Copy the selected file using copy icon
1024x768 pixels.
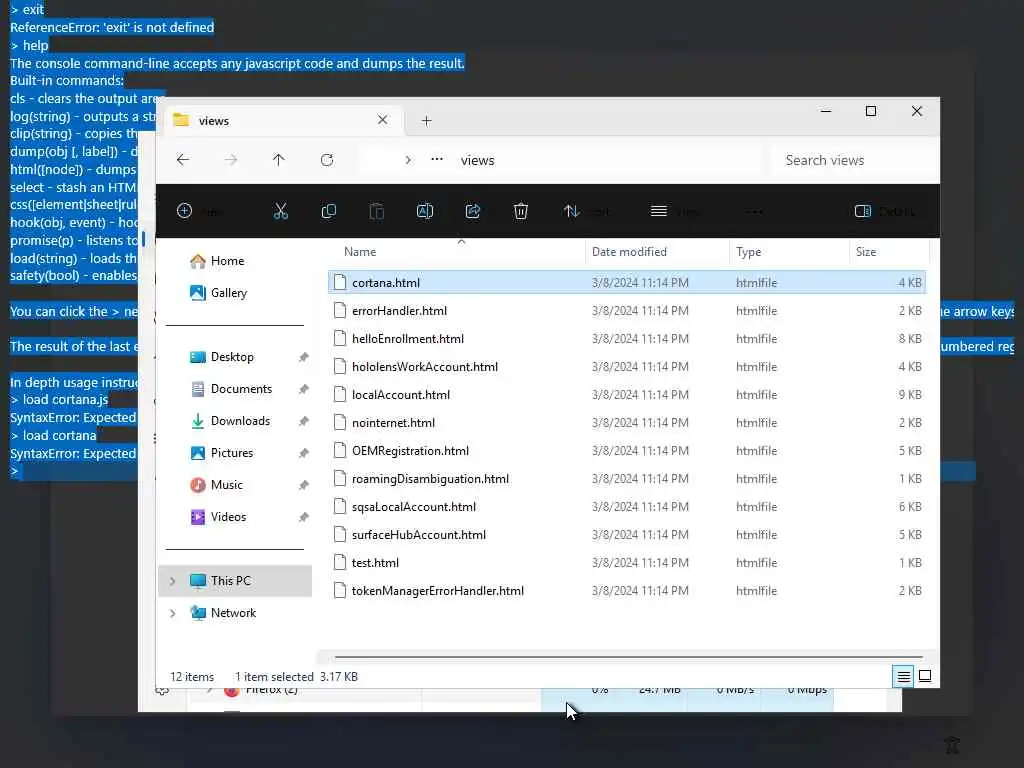(x=328, y=211)
